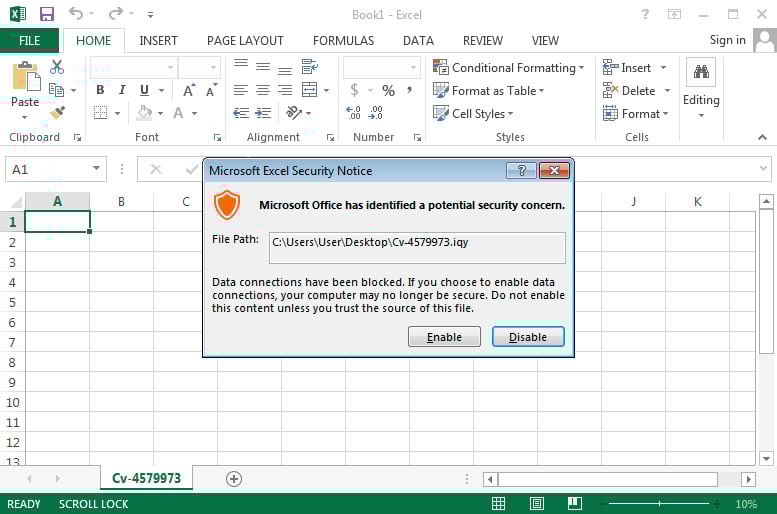Image resolution: width=777 pixels, height=514 pixels.
Task: Open the Name Box dropdown arrow
Action: coord(96,169)
